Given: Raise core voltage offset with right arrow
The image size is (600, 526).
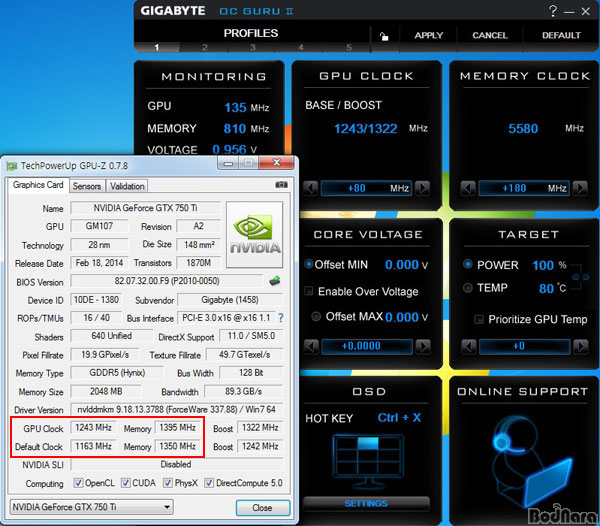Looking at the screenshot, I should tap(423, 346).
